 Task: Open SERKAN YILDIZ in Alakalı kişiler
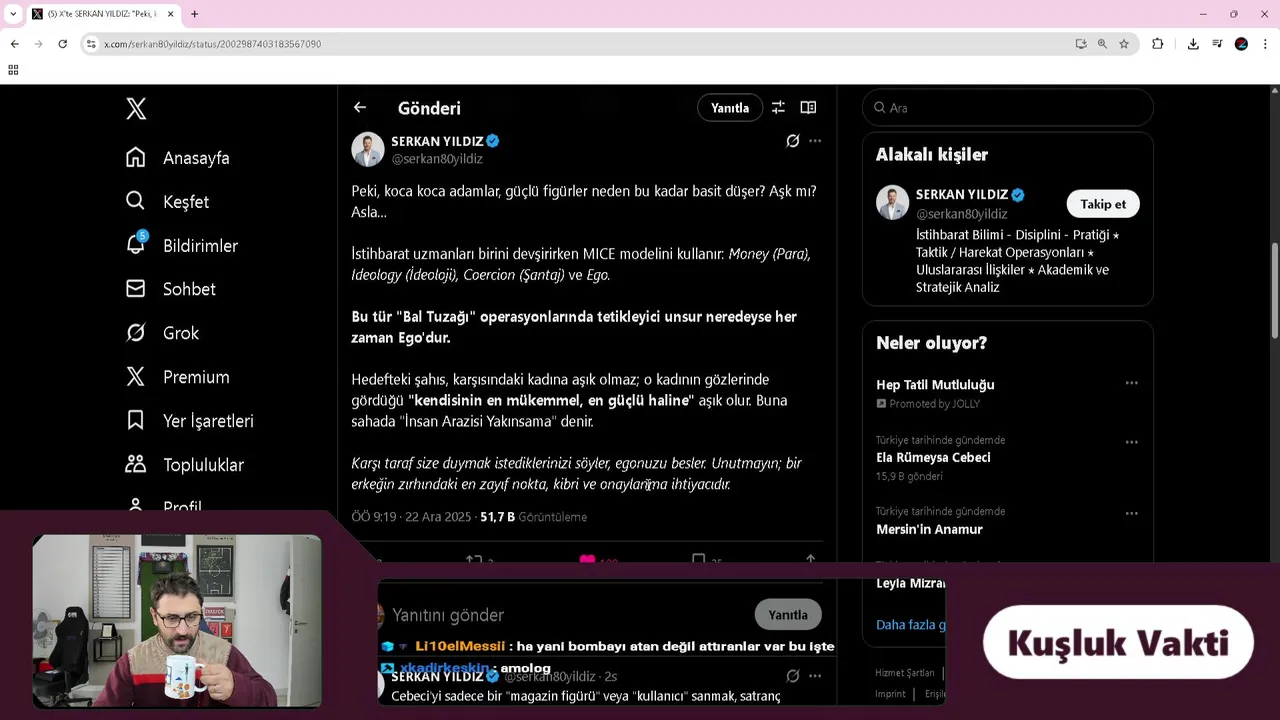tap(962, 195)
